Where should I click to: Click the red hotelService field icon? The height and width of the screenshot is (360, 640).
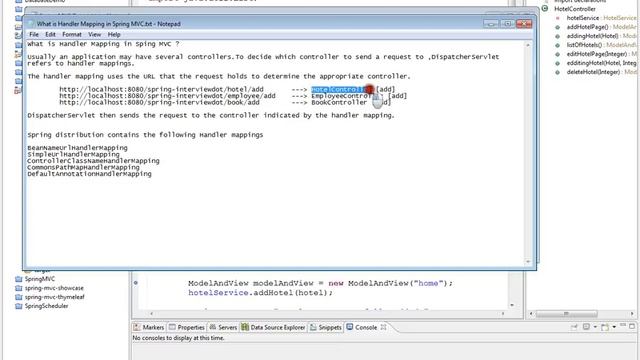558,18
